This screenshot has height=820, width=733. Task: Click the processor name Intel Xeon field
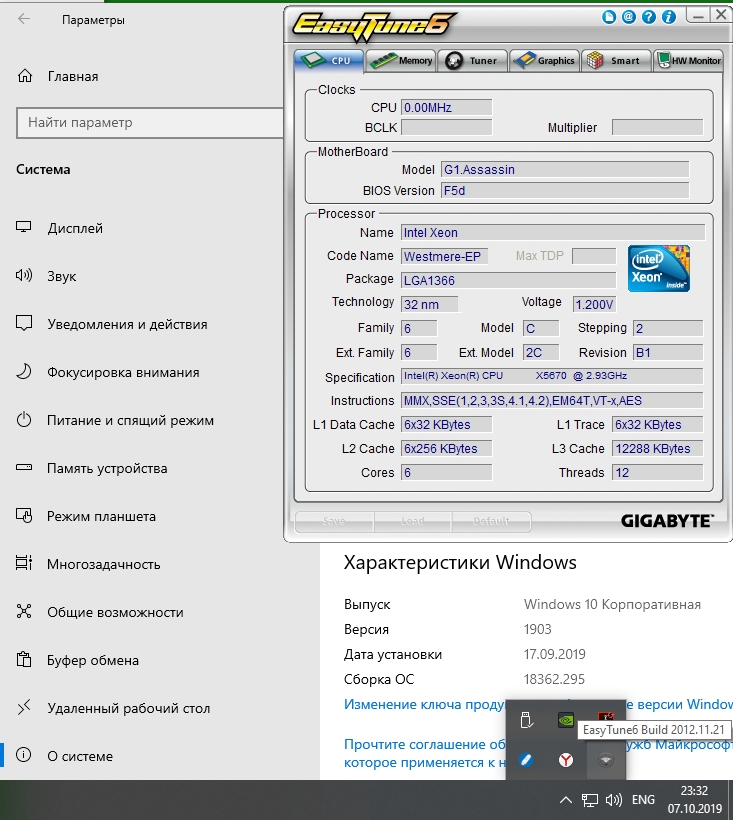(553, 232)
